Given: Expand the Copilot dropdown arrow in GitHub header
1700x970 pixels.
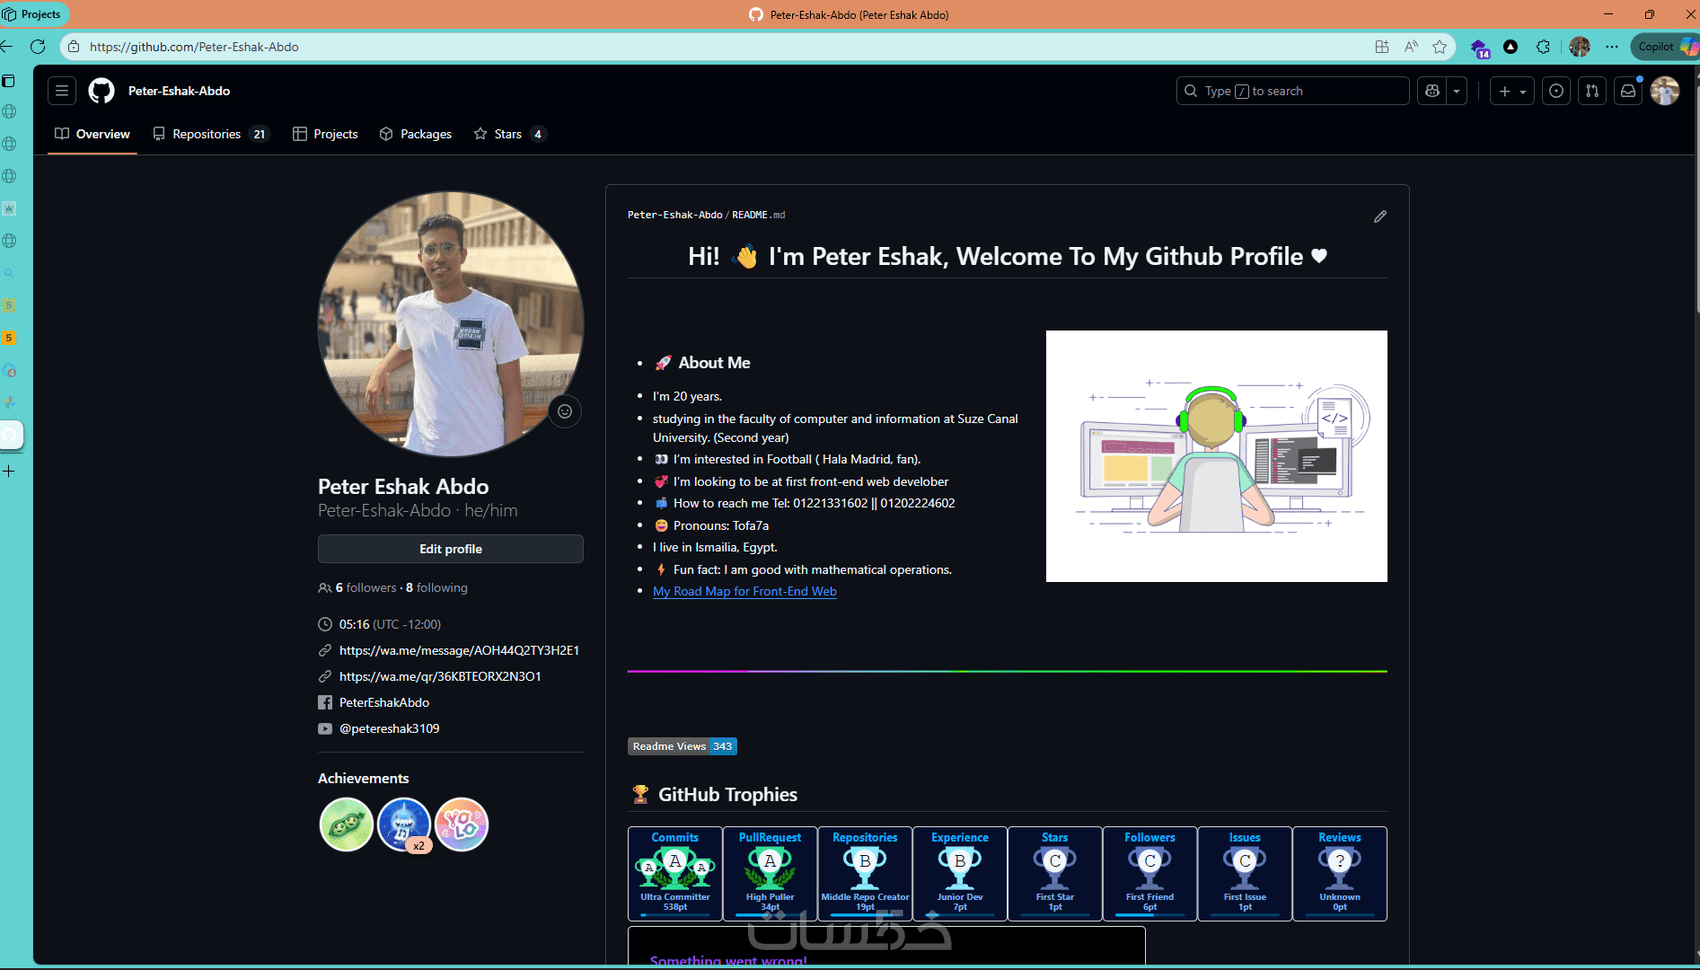Looking at the screenshot, I should click(1457, 91).
